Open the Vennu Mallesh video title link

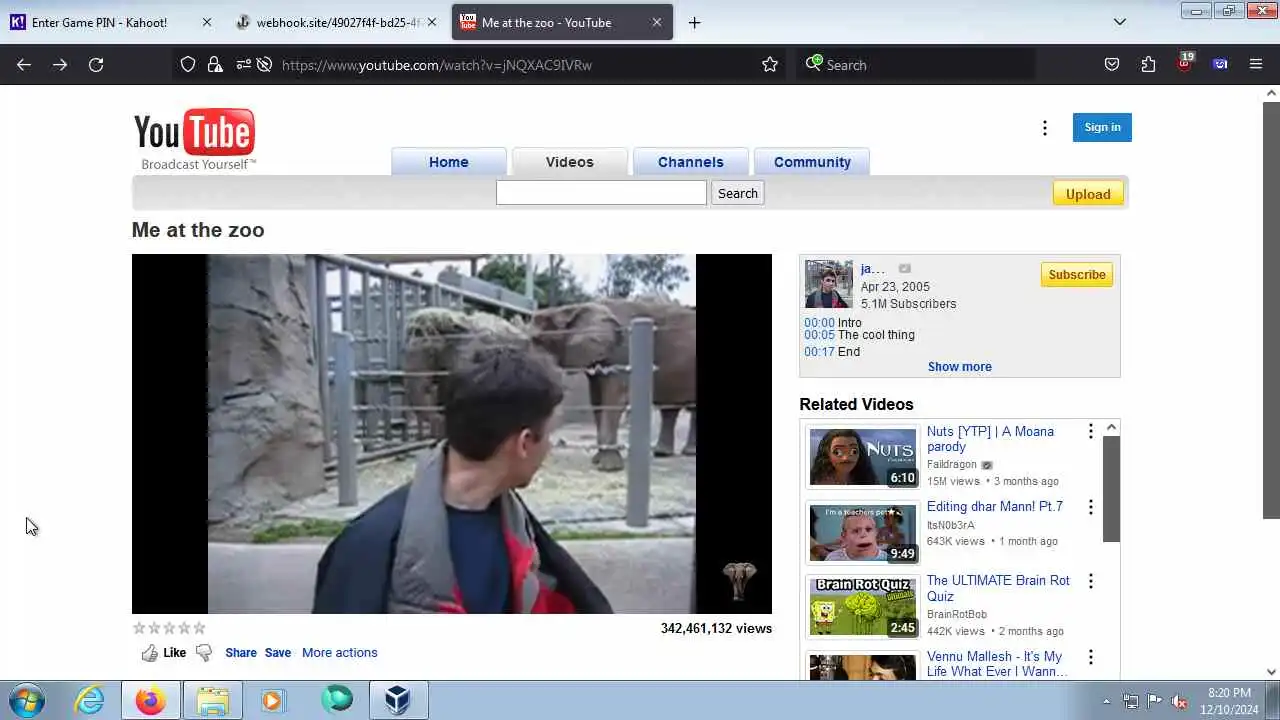997,664
